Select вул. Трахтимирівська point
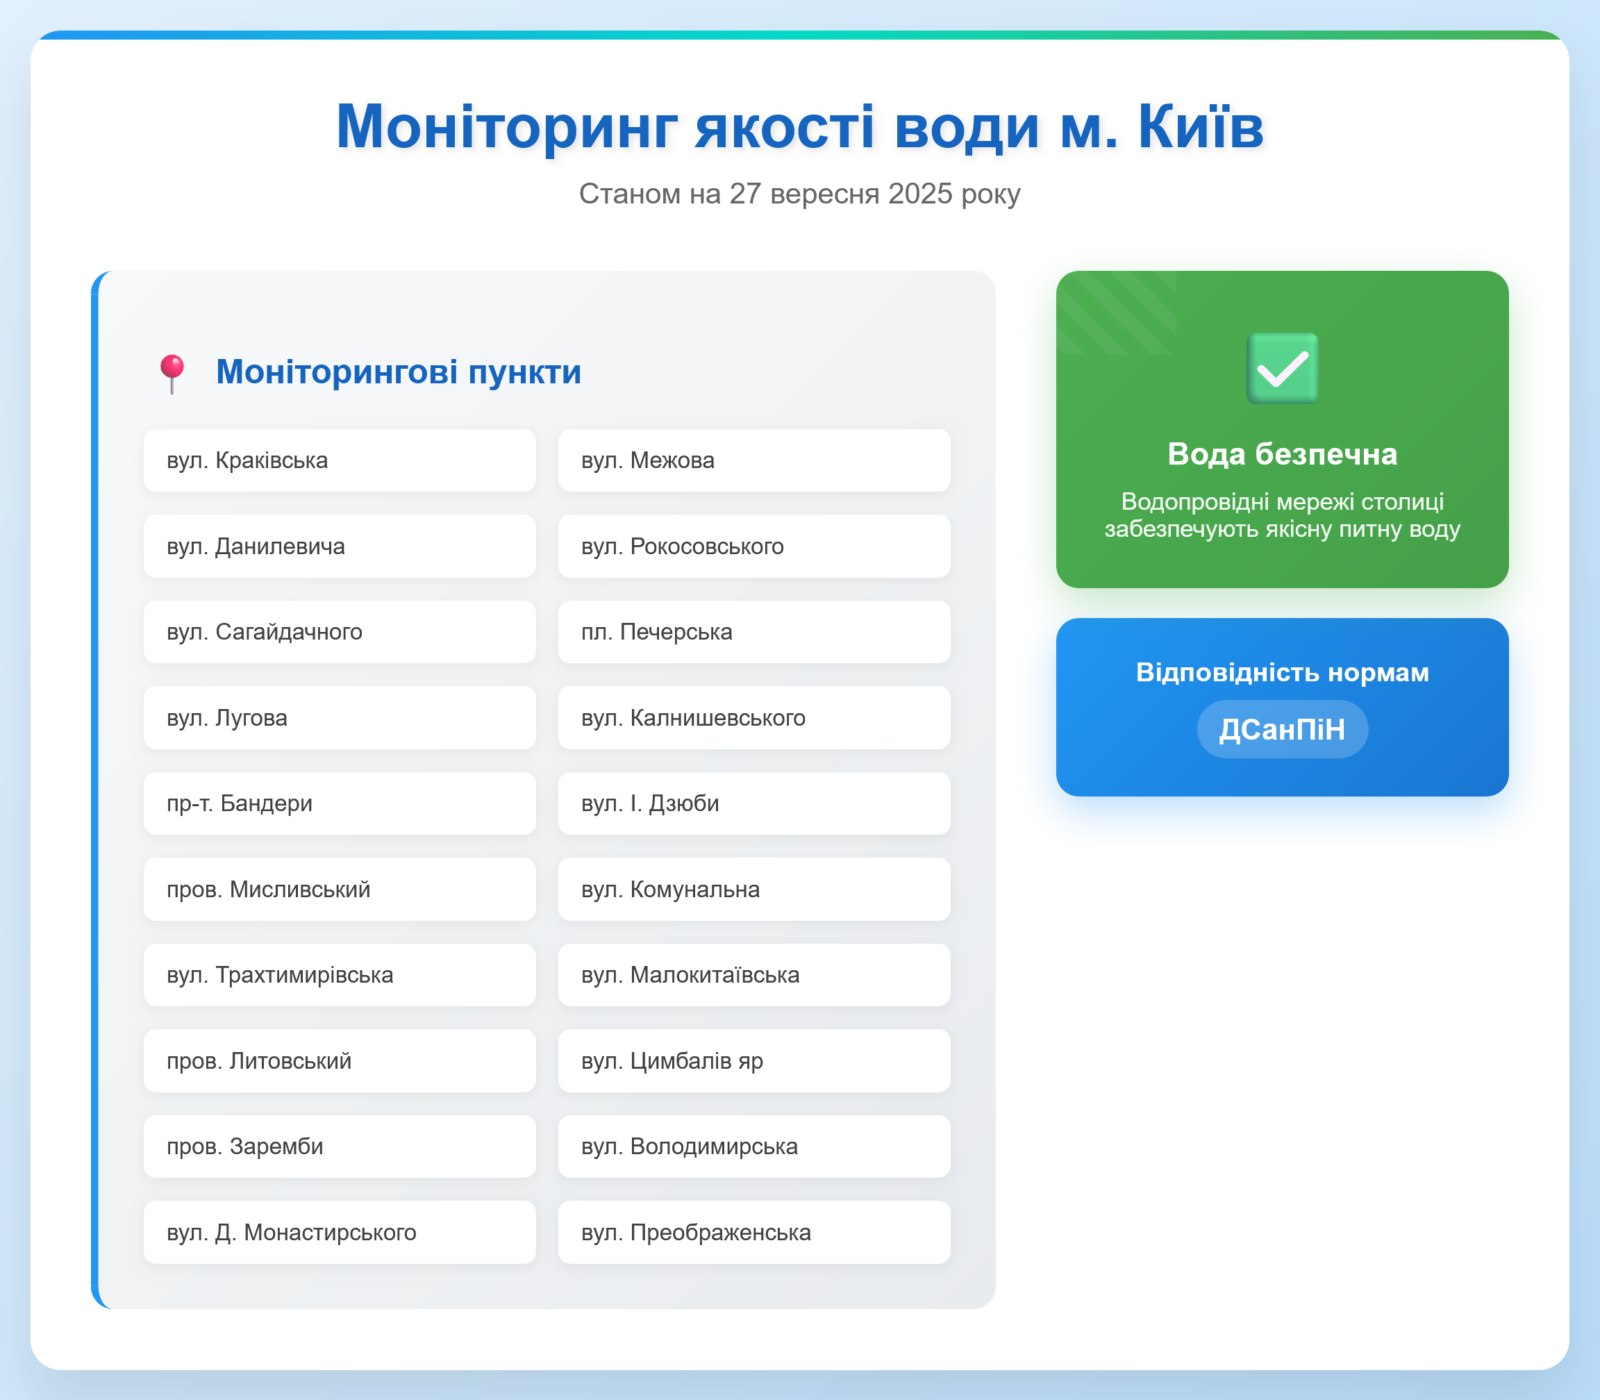 (339, 975)
